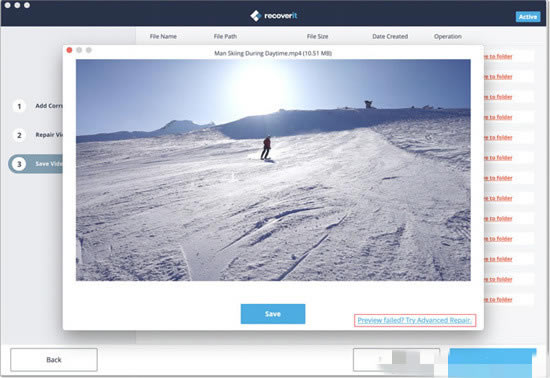550x378 pixels.
Task: Click the Operation column header
Action: 448,36
